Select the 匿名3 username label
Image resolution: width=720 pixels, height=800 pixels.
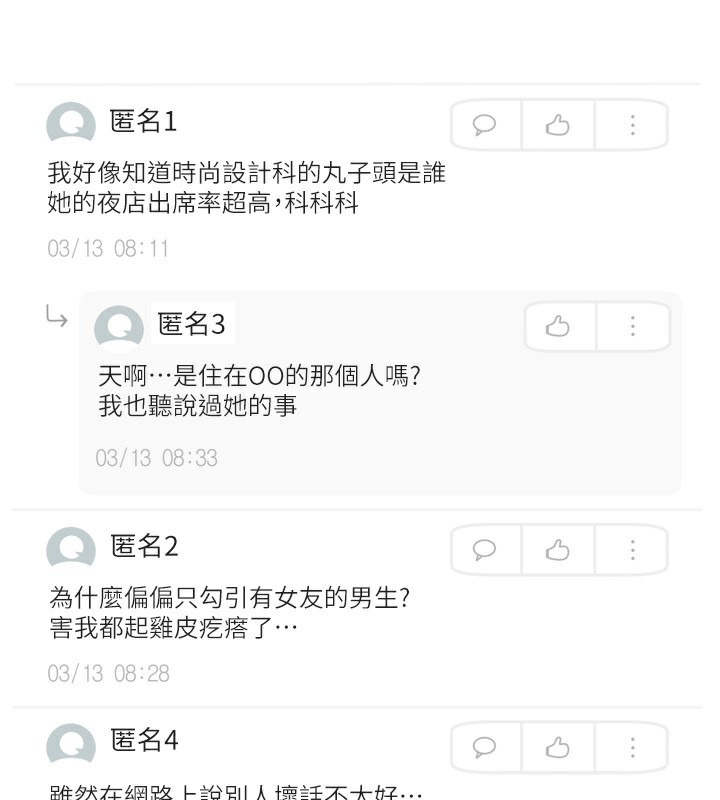pyautogui.click(x=191, y=324)
